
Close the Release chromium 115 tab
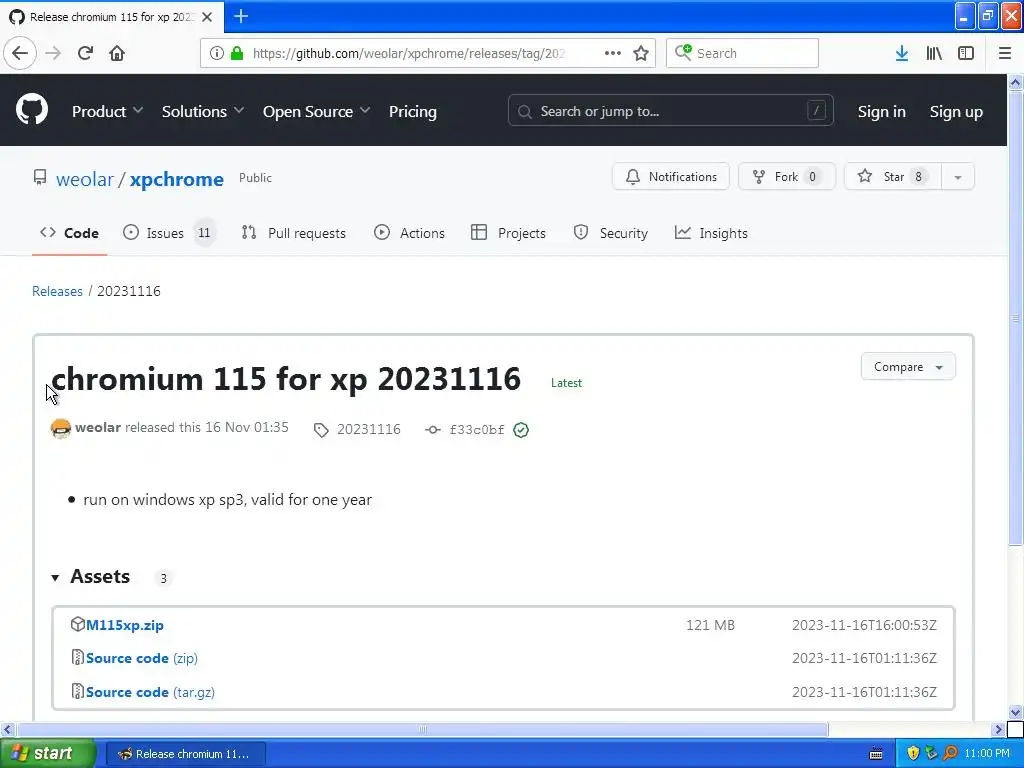tap(207, 17)
